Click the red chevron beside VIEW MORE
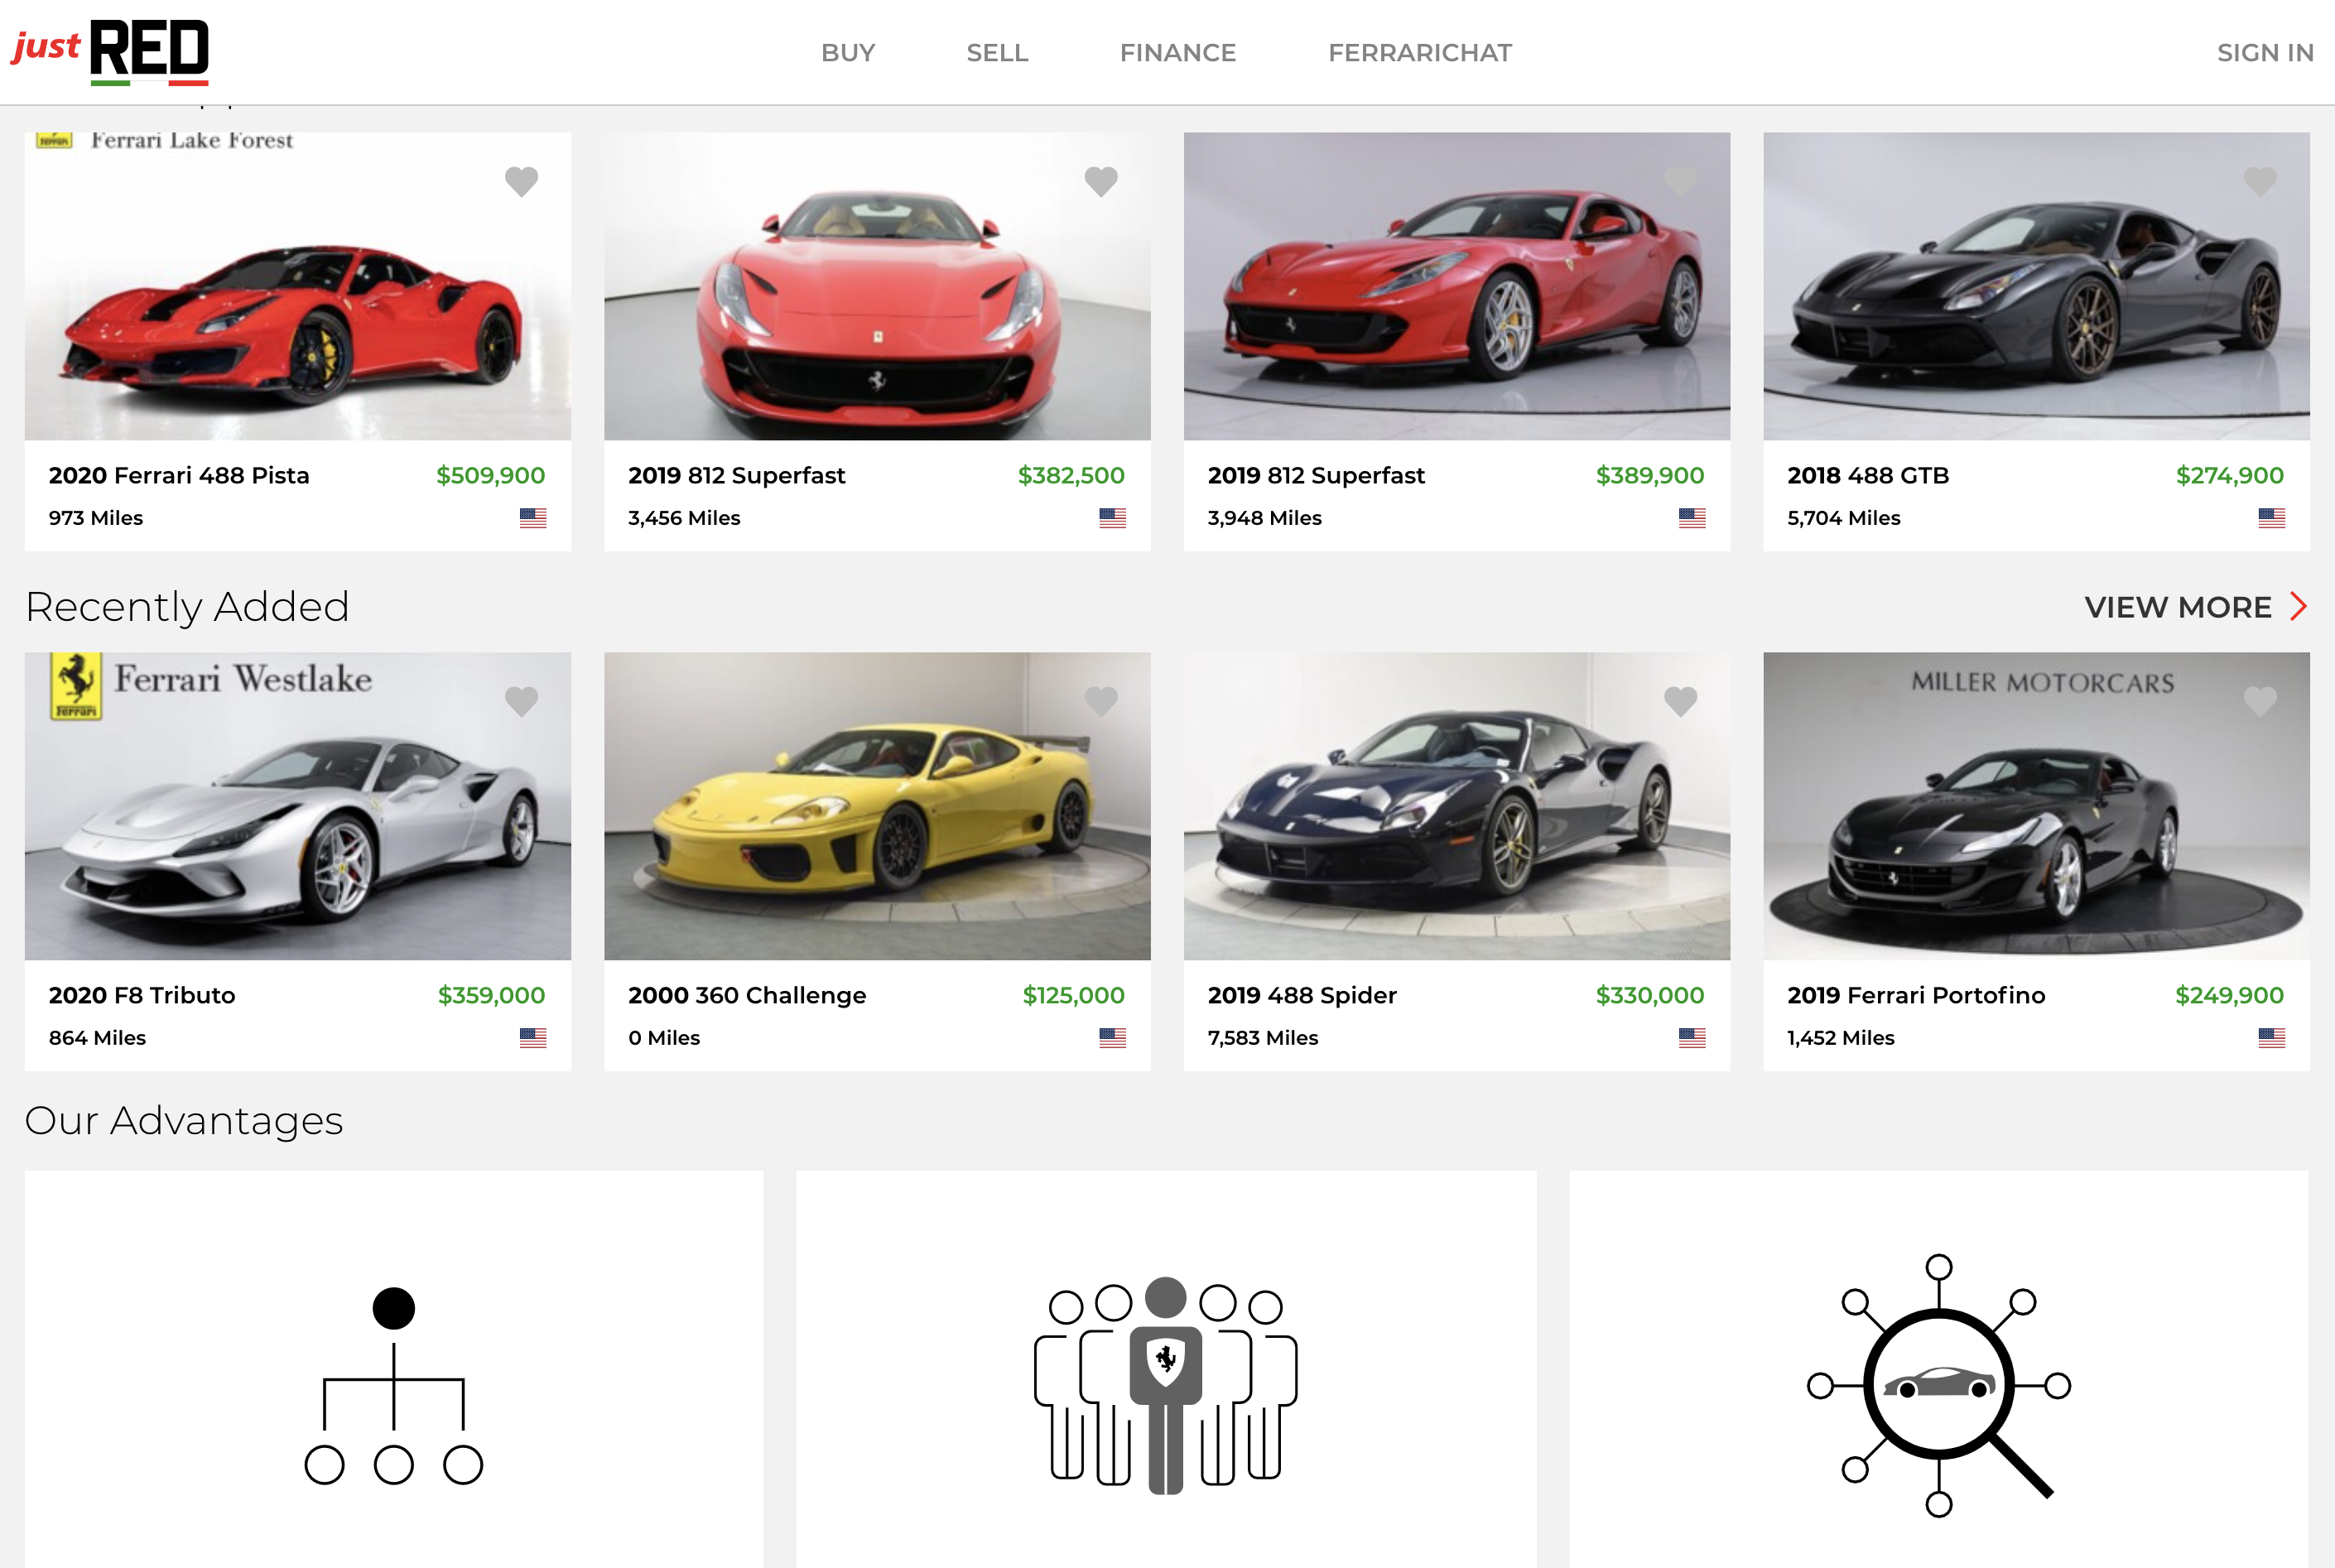 [x=2299, y=606]
